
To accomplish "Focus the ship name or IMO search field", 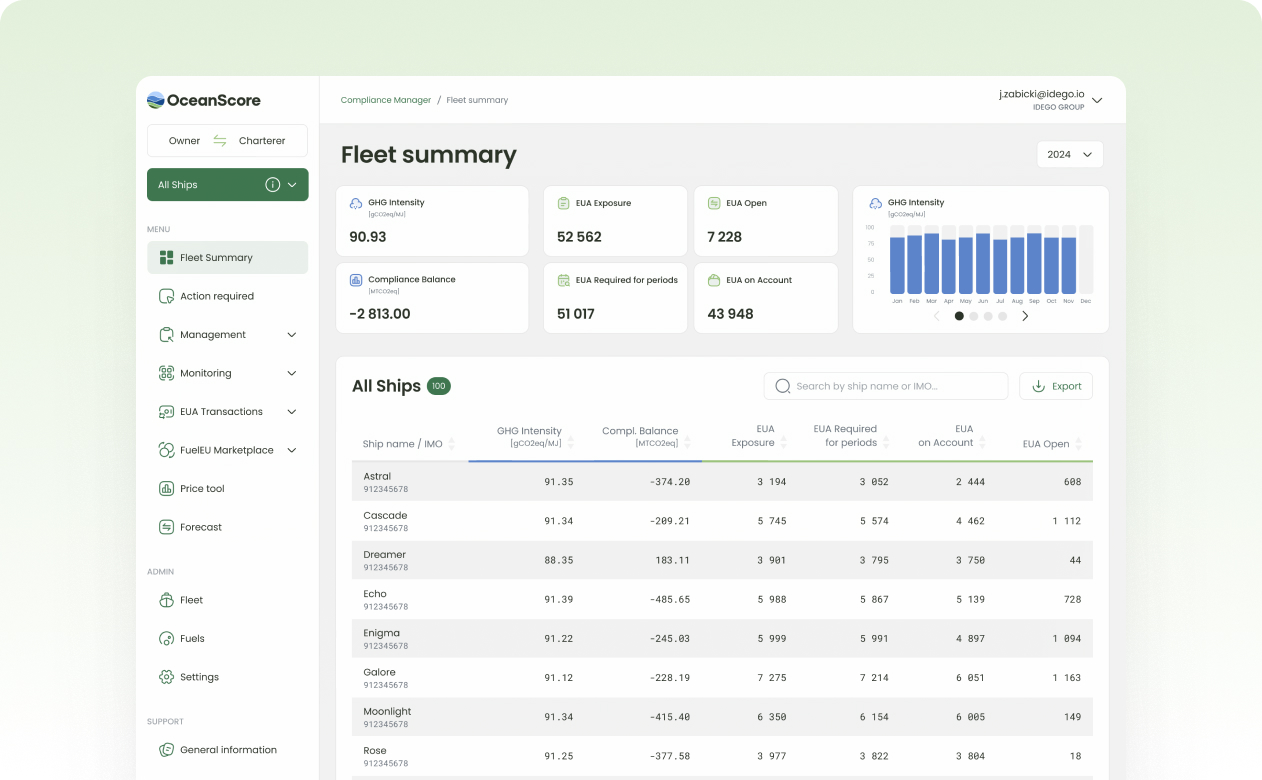I will 886,386.
